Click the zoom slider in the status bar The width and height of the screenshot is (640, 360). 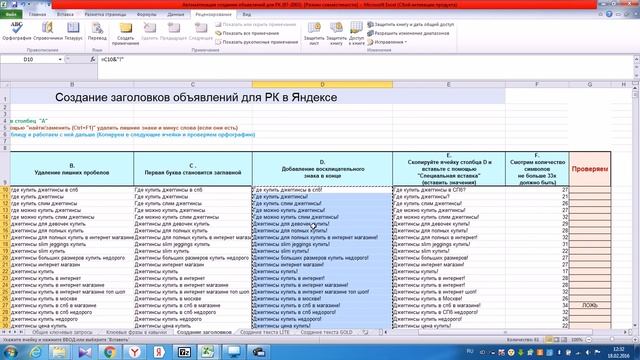[x=611, y=340]
